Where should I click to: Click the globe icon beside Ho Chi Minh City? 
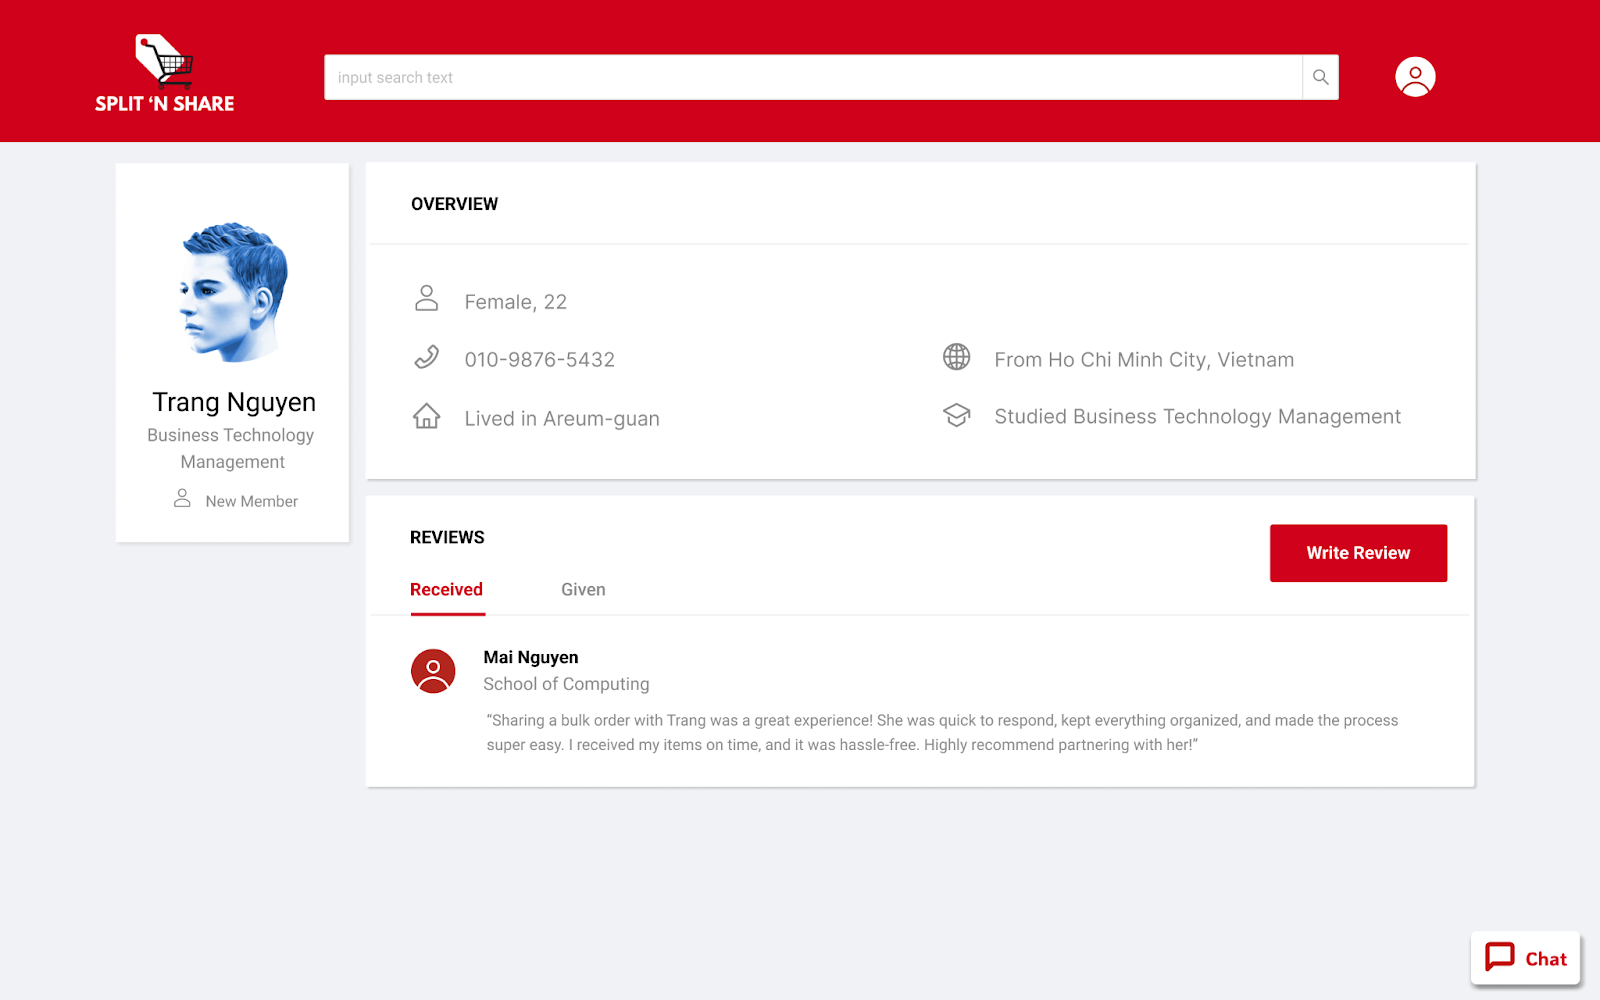tap(957, 357)
